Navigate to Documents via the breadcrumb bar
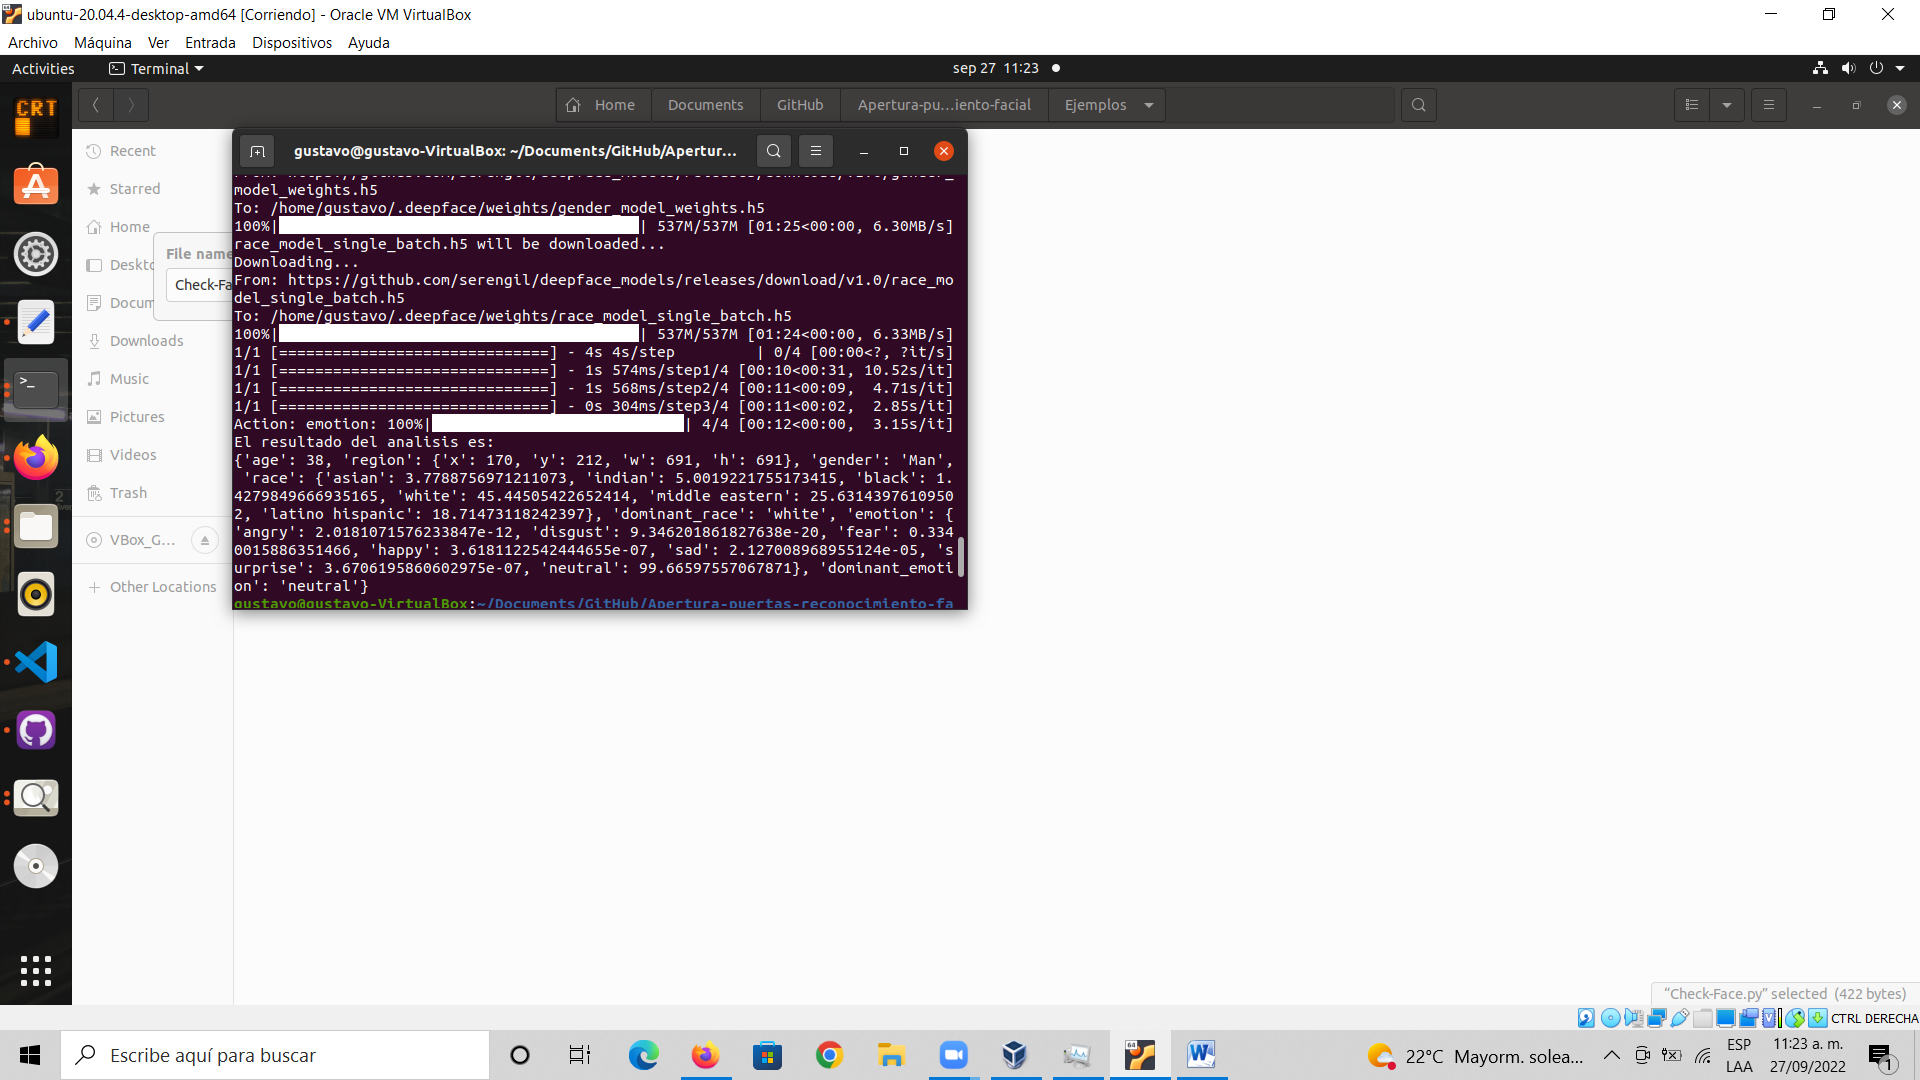 coord(705,104)
